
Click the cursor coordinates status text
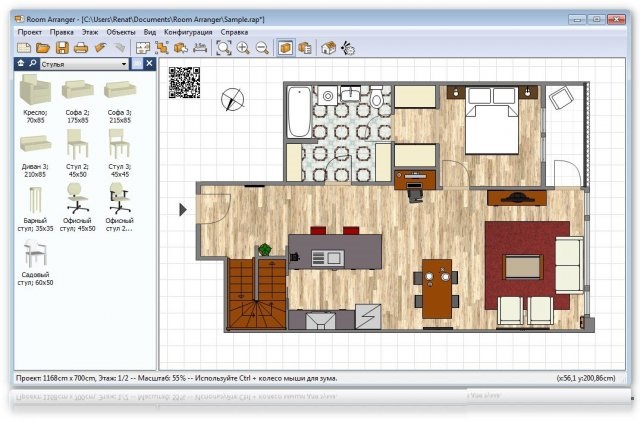[586, 378]
